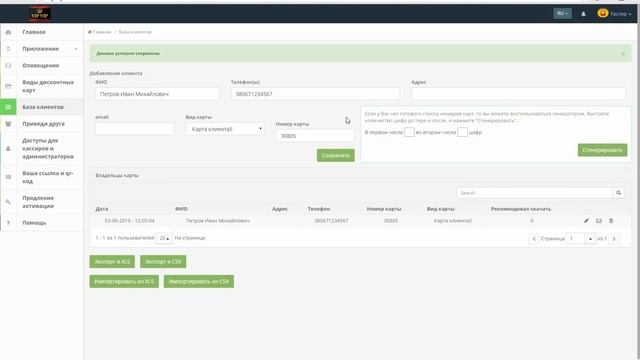
Task: Click Импортировать из CSV button
Action: coord(199,281)
